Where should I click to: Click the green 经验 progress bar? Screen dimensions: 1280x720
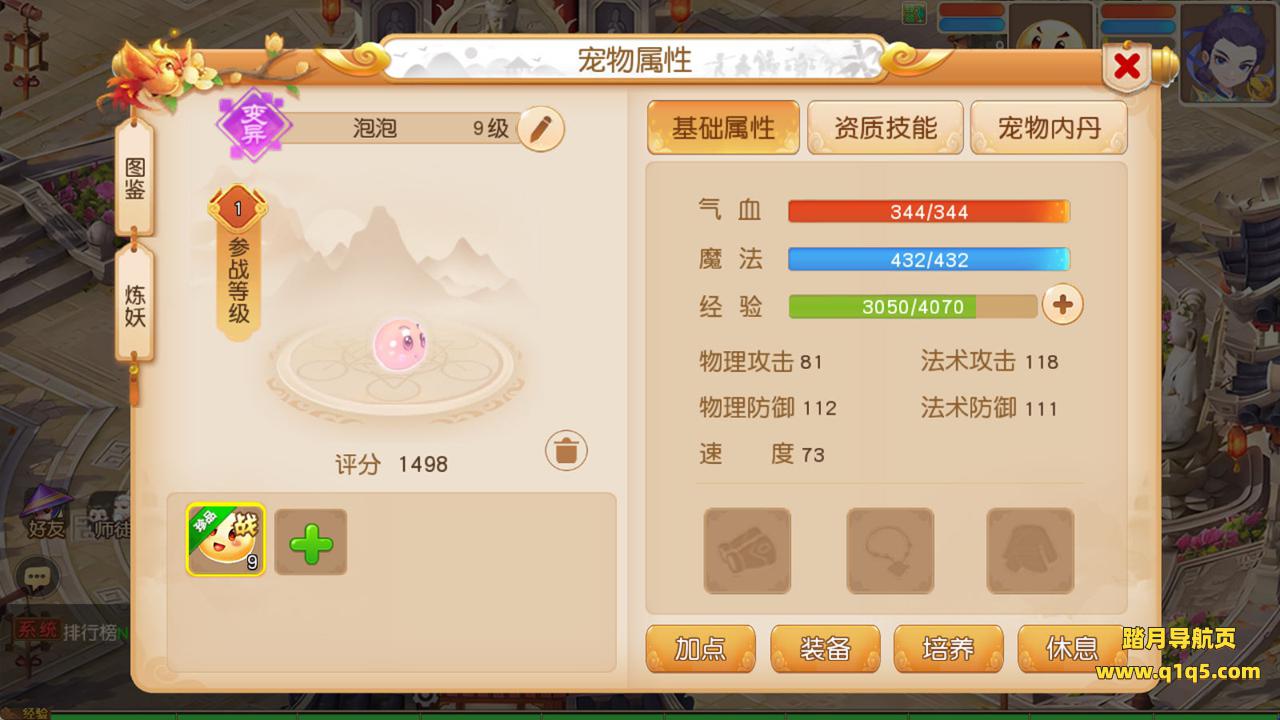pos(913,306)
